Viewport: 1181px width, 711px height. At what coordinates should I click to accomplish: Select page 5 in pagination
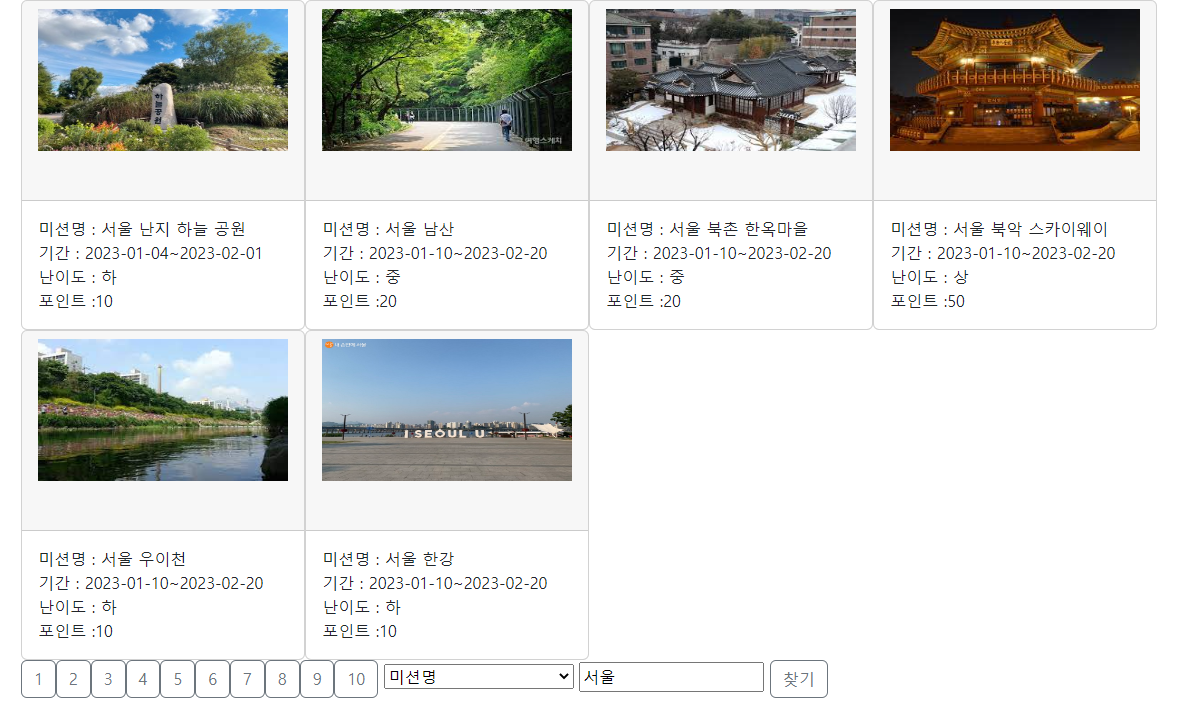(x=177, y=679)
